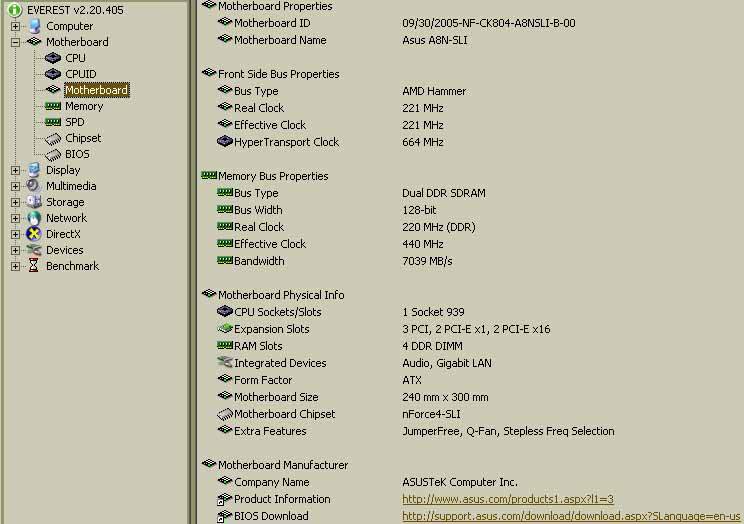Select the Memory tree entry label

click(84, 106)
